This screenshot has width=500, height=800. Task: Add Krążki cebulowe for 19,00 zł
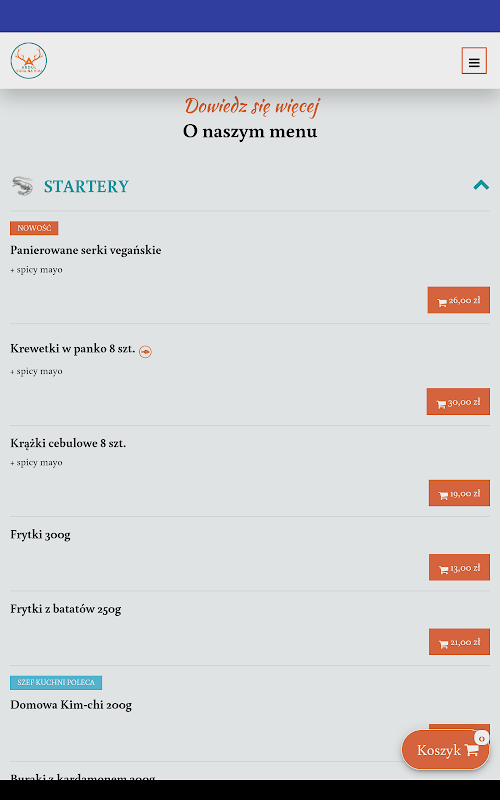pos(459,493)
